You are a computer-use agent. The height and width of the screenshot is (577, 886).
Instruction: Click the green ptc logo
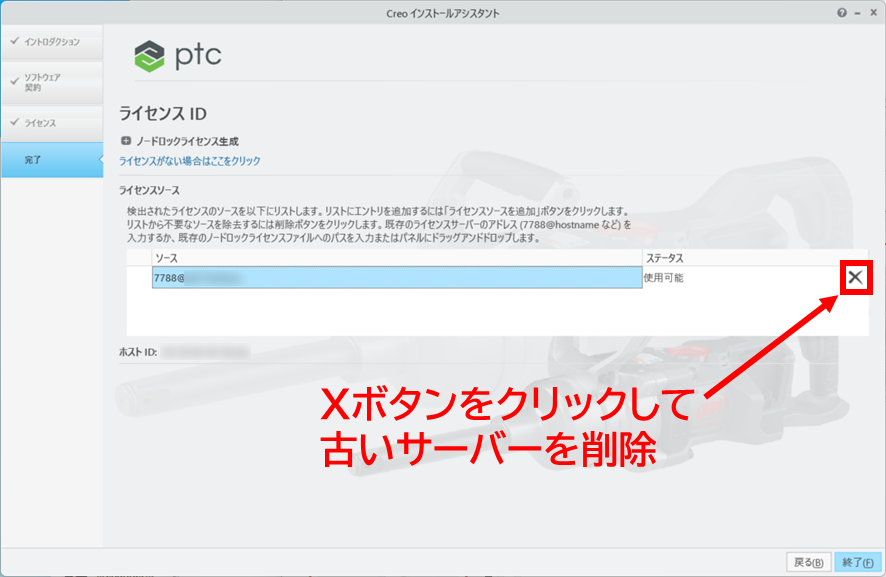pos(149,54)
